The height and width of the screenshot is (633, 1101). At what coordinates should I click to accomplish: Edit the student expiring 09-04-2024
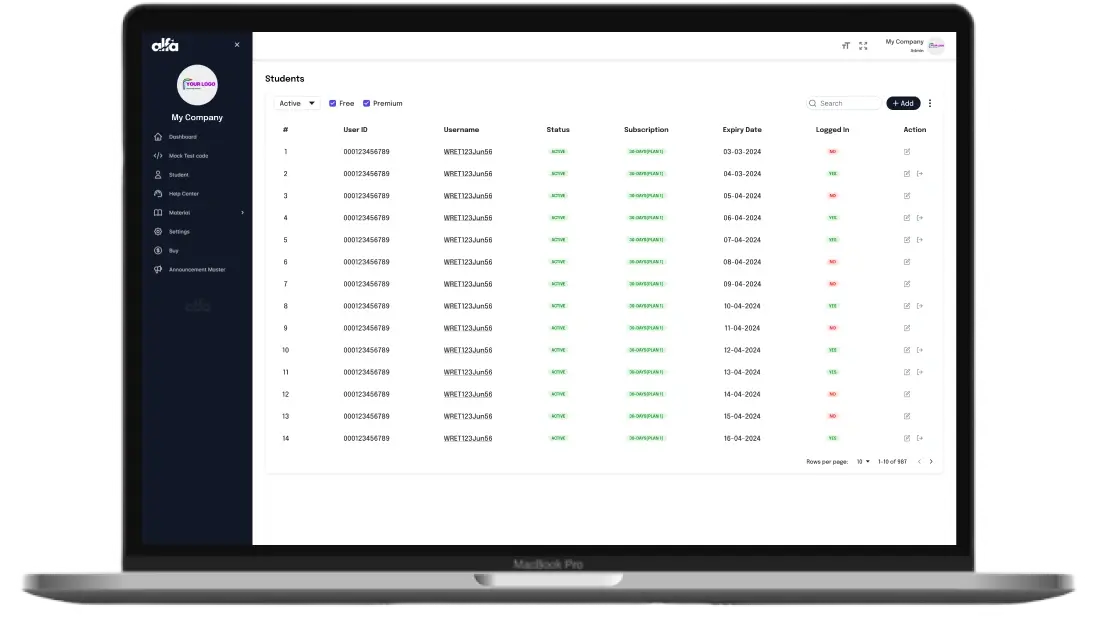[x=906, y=284]
